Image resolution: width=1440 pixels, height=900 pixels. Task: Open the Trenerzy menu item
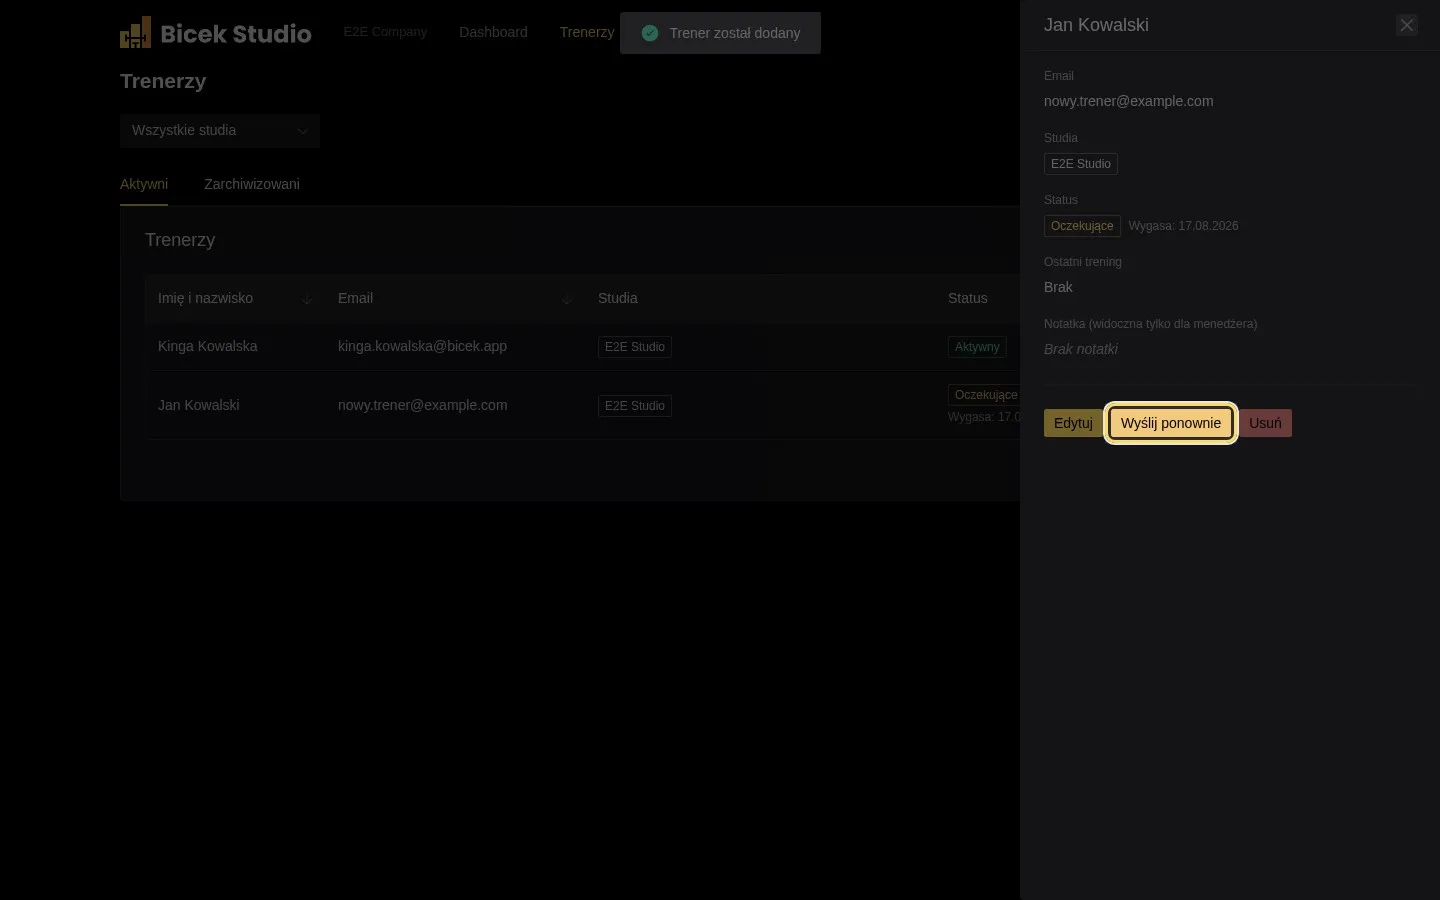pos(587,32)
